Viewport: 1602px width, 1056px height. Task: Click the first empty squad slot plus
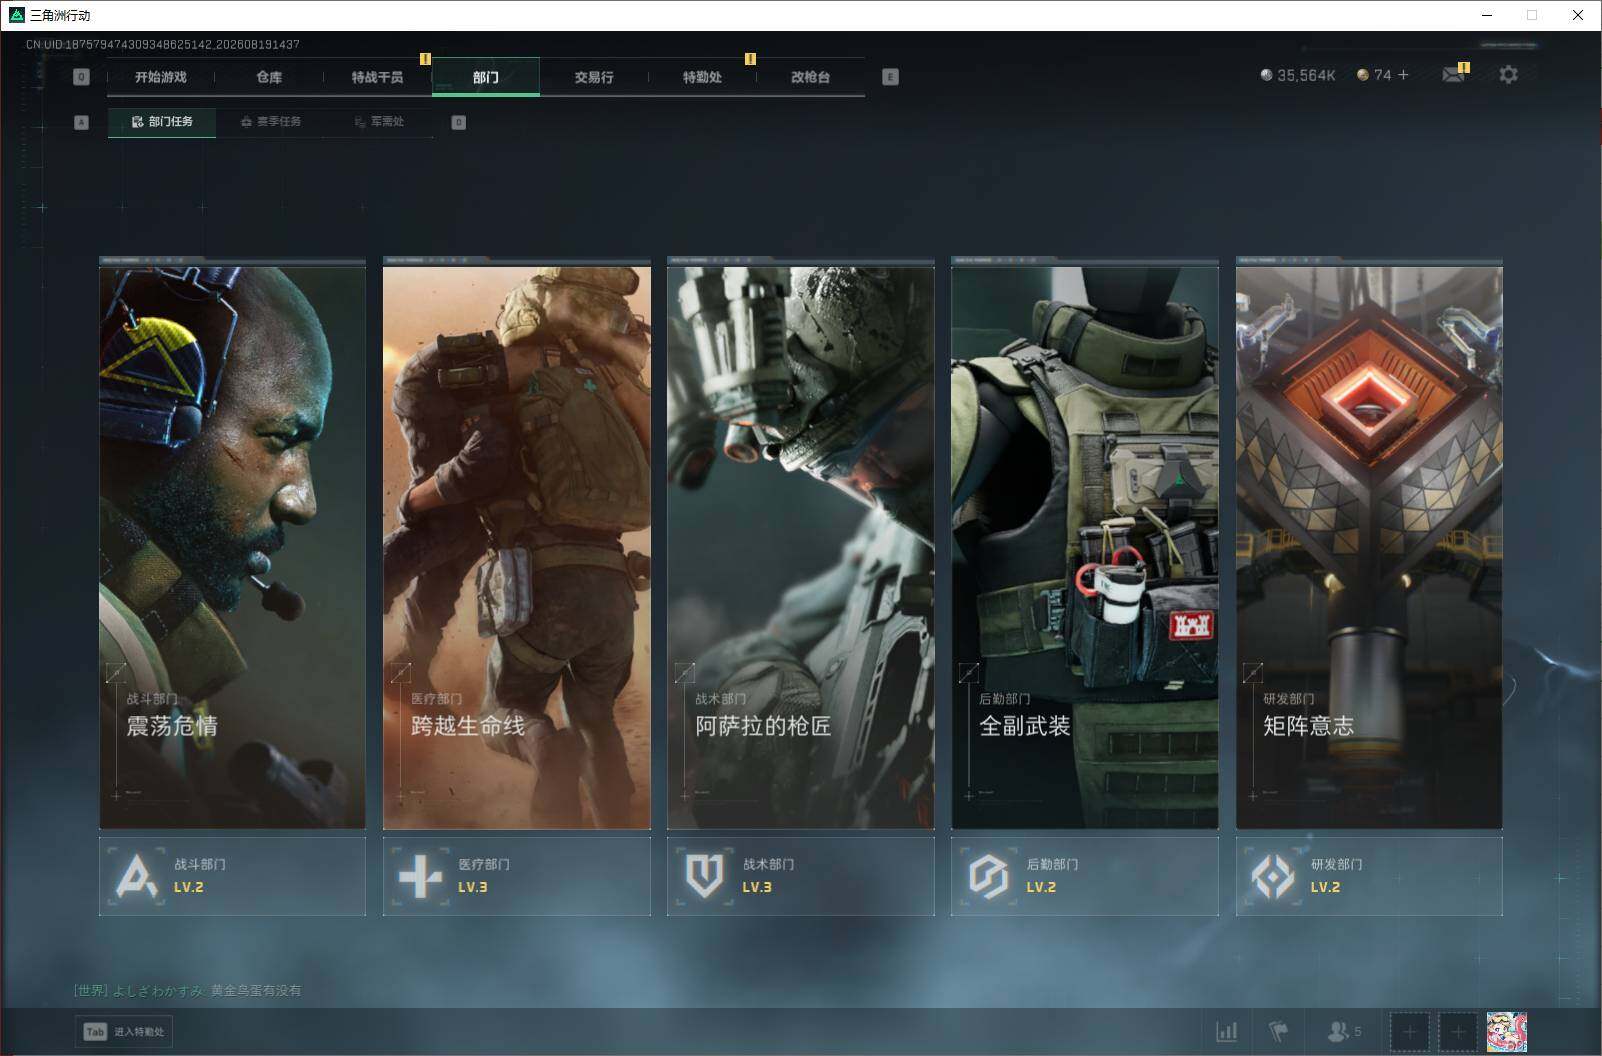[1410, 1031]
